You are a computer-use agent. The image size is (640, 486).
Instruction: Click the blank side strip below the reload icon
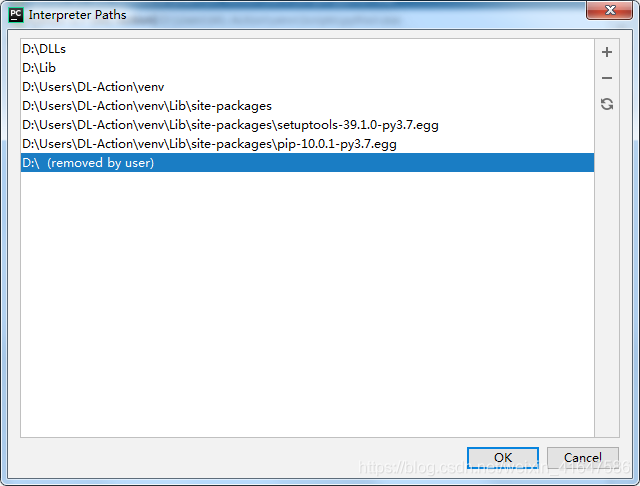607,280
